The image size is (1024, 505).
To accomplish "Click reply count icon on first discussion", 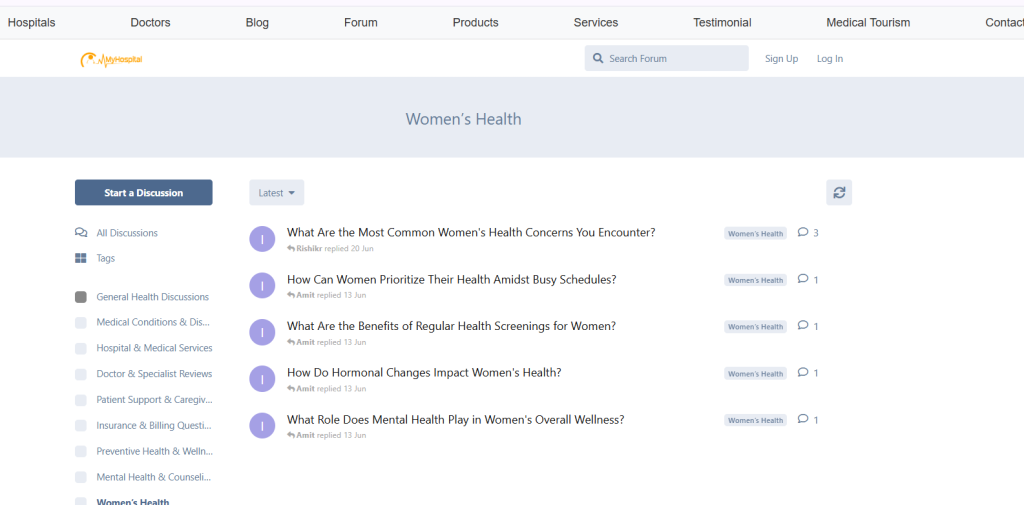I will click(x=803, y=233).
